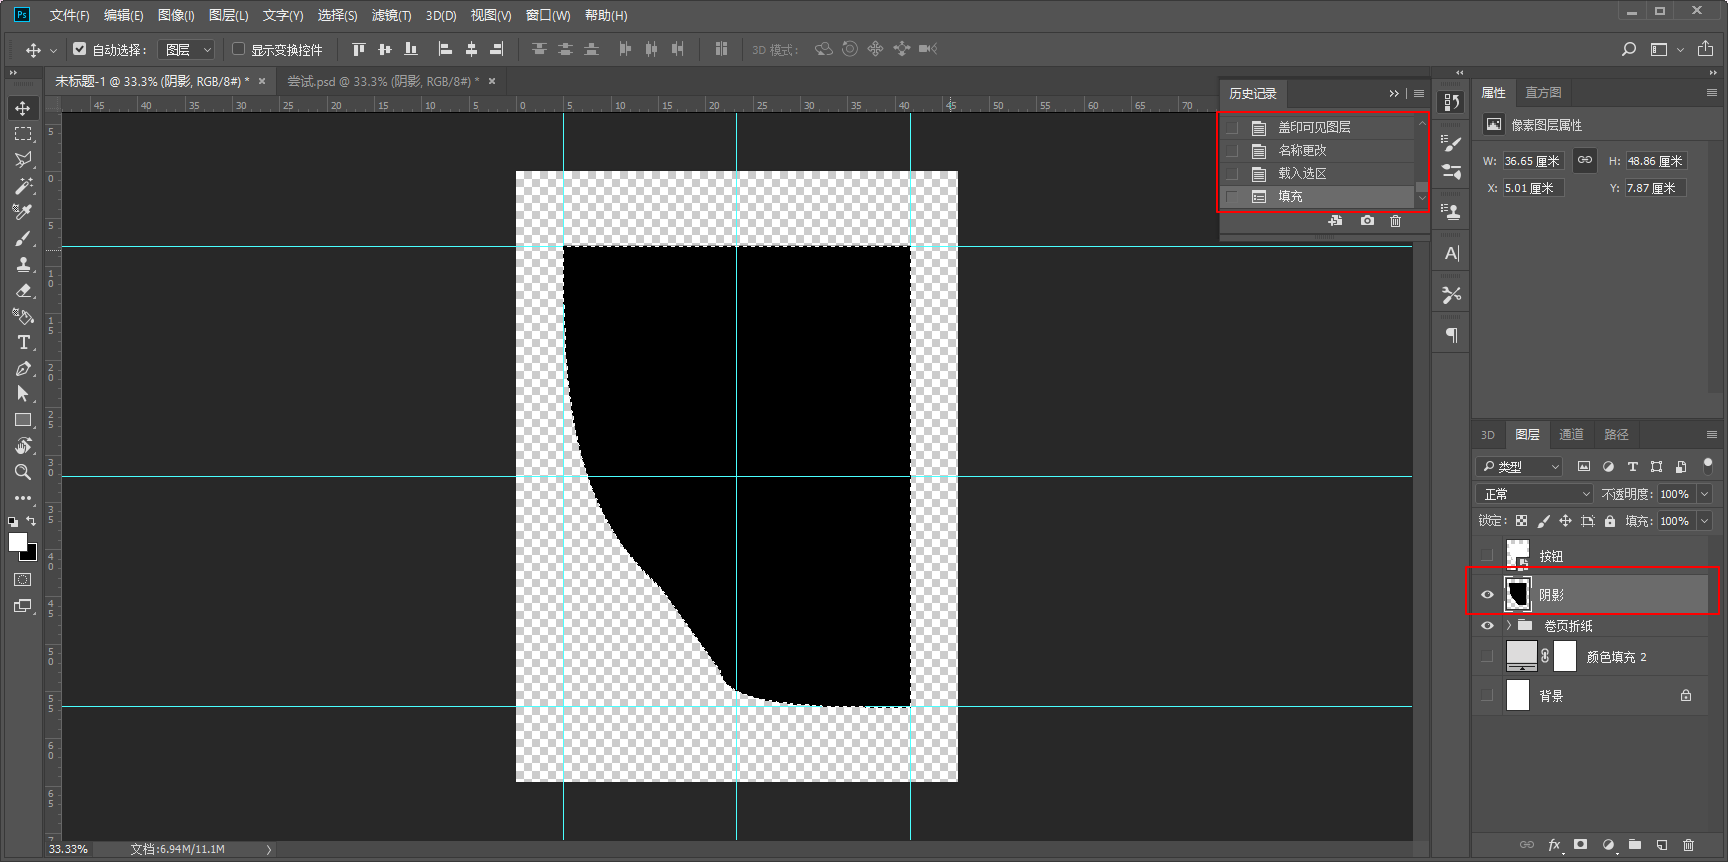Image resolution: width=1728 pixels, height=862 pixels.
Task: Select the 载入选区 history state
Action: (1302, 174)
